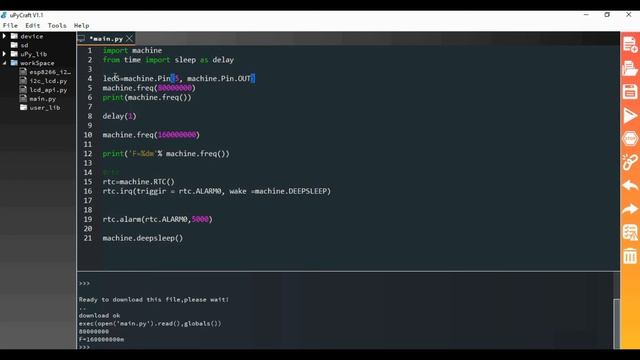Expand the device tree node

[x=4, y=36]
